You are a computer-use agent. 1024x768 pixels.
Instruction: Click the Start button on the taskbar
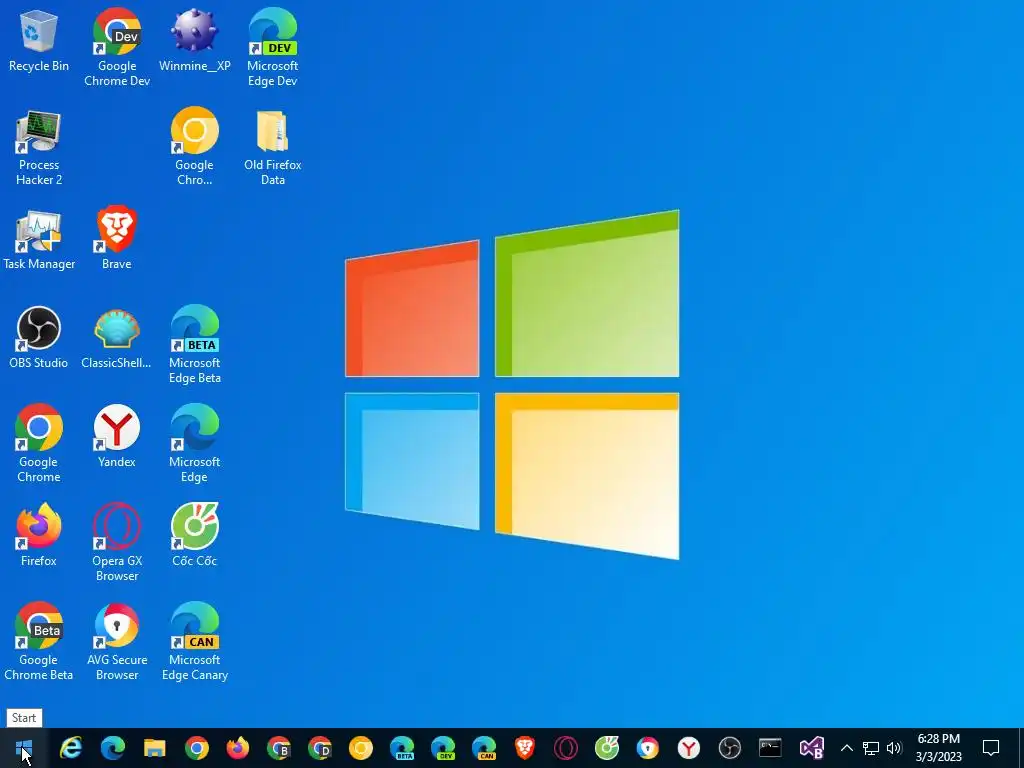pyautogui.click(x=24, y=748)
